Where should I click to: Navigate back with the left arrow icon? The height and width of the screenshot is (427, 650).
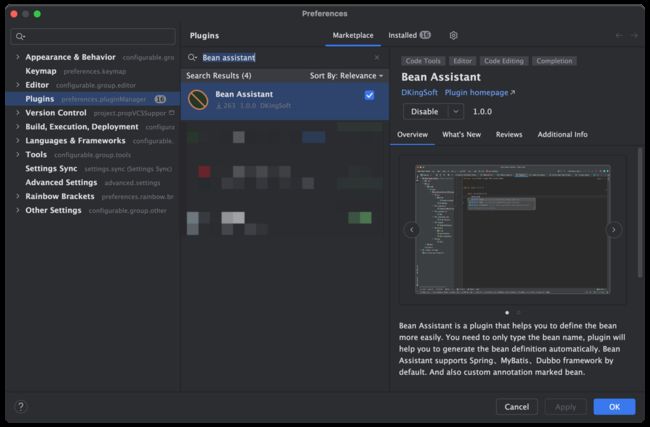[619, 36]
